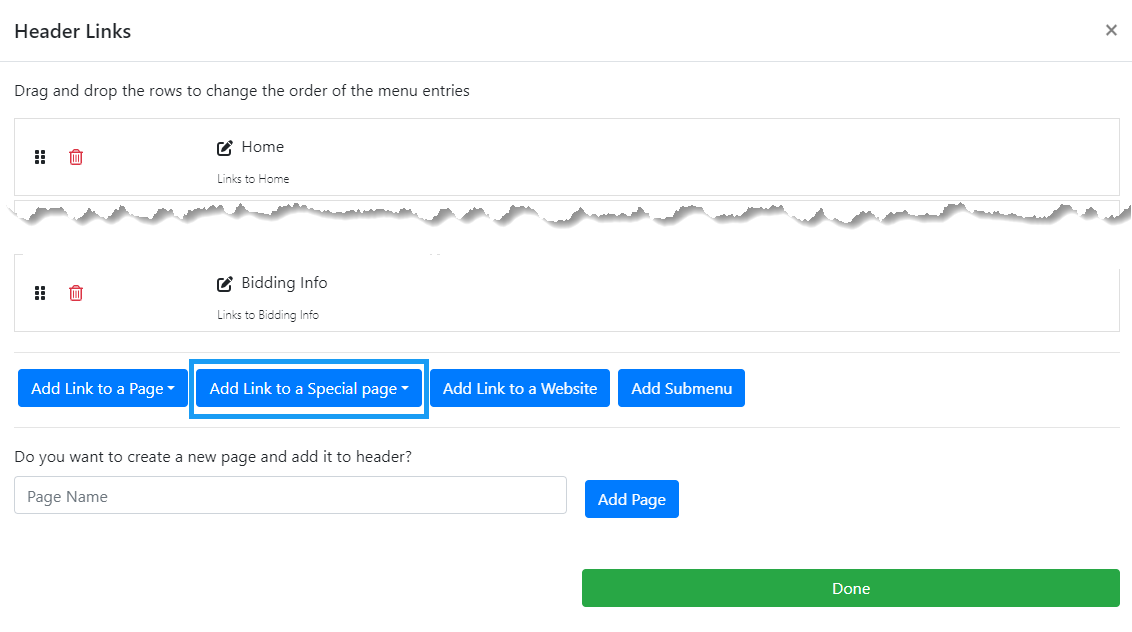The width and height of the screenshot is (1132, 632).
Task: Click the Add Link to a Website button
Action: [x=520, y=389]
